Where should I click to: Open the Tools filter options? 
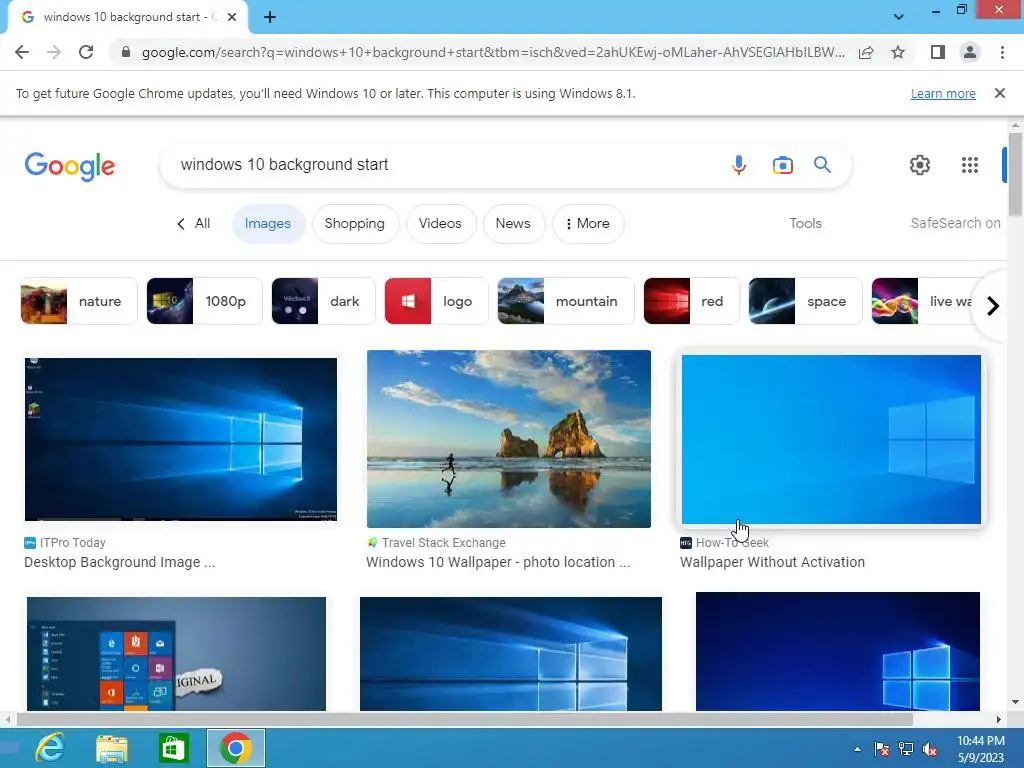(x=805, y=223)
